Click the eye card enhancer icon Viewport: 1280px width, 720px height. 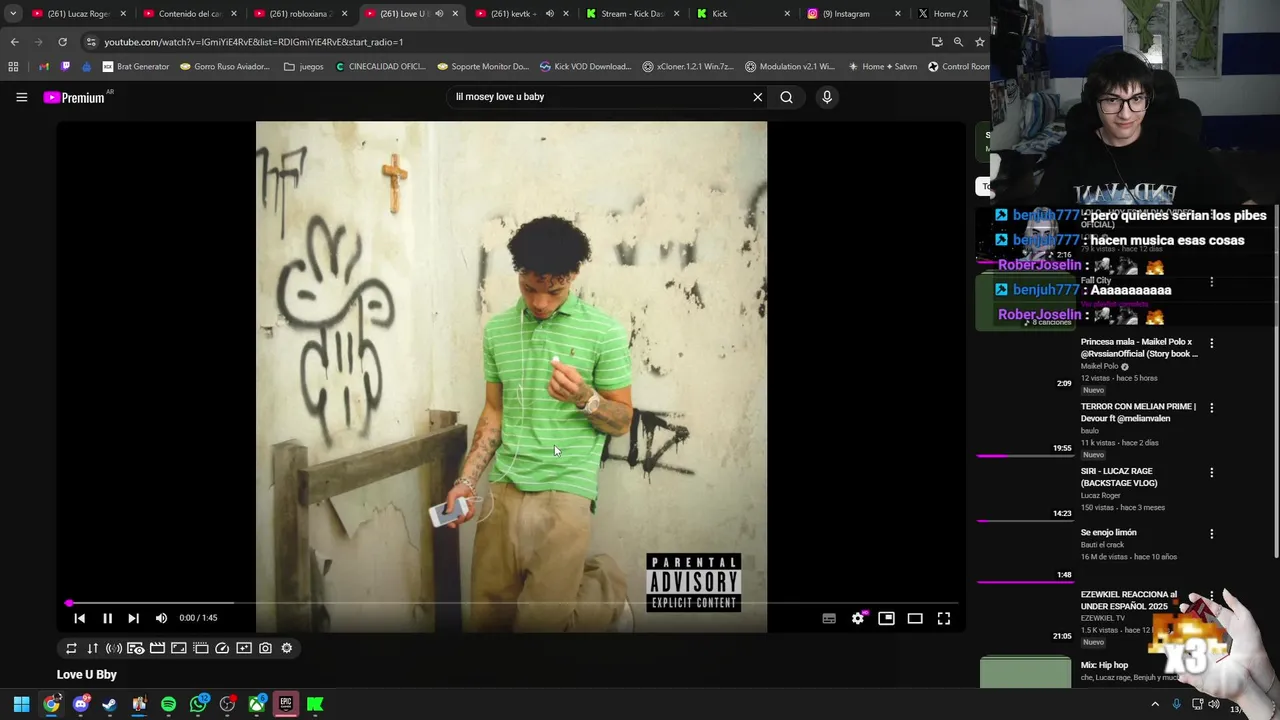pyautogui.click(x=136, y=648)
